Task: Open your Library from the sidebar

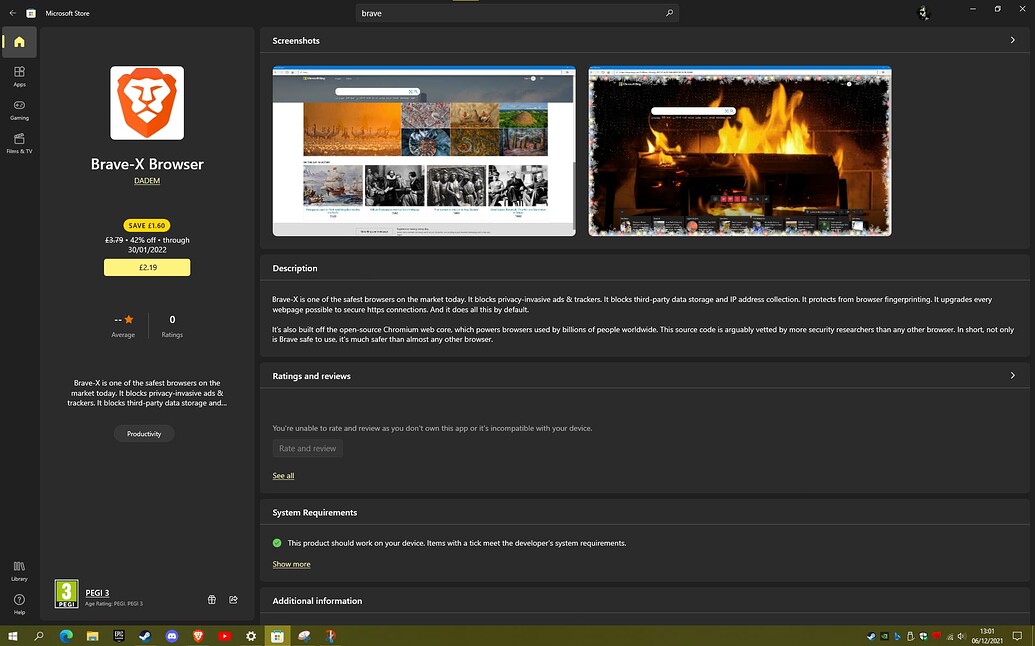Action: 18,572
